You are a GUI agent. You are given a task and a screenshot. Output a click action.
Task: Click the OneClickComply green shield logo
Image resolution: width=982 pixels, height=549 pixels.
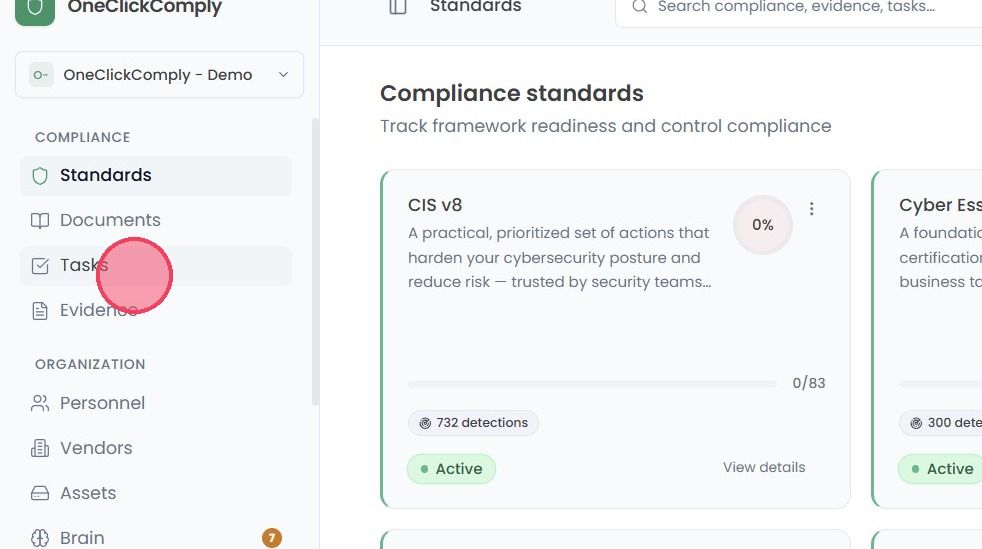(x=35, y=11)
